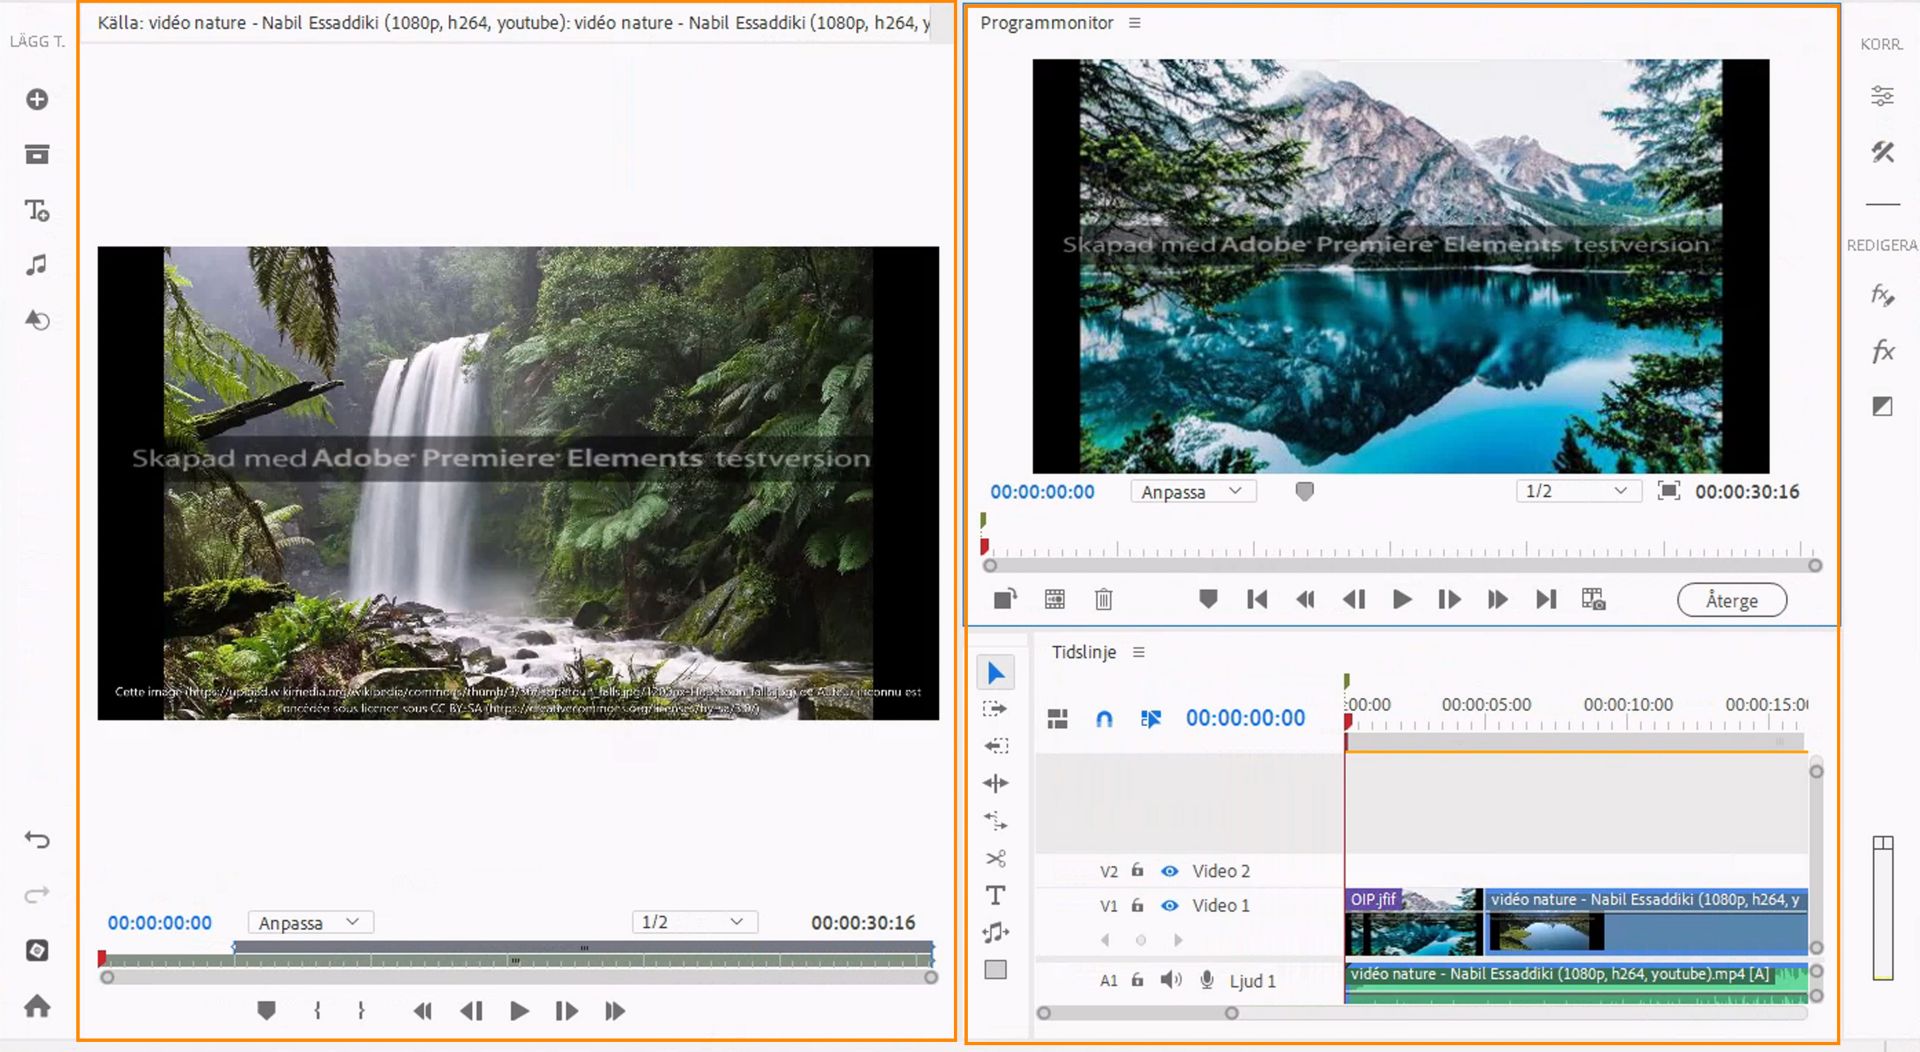Click the Add media plus icon
This screenshot has height=1052, width=1920.
[37, 99]
